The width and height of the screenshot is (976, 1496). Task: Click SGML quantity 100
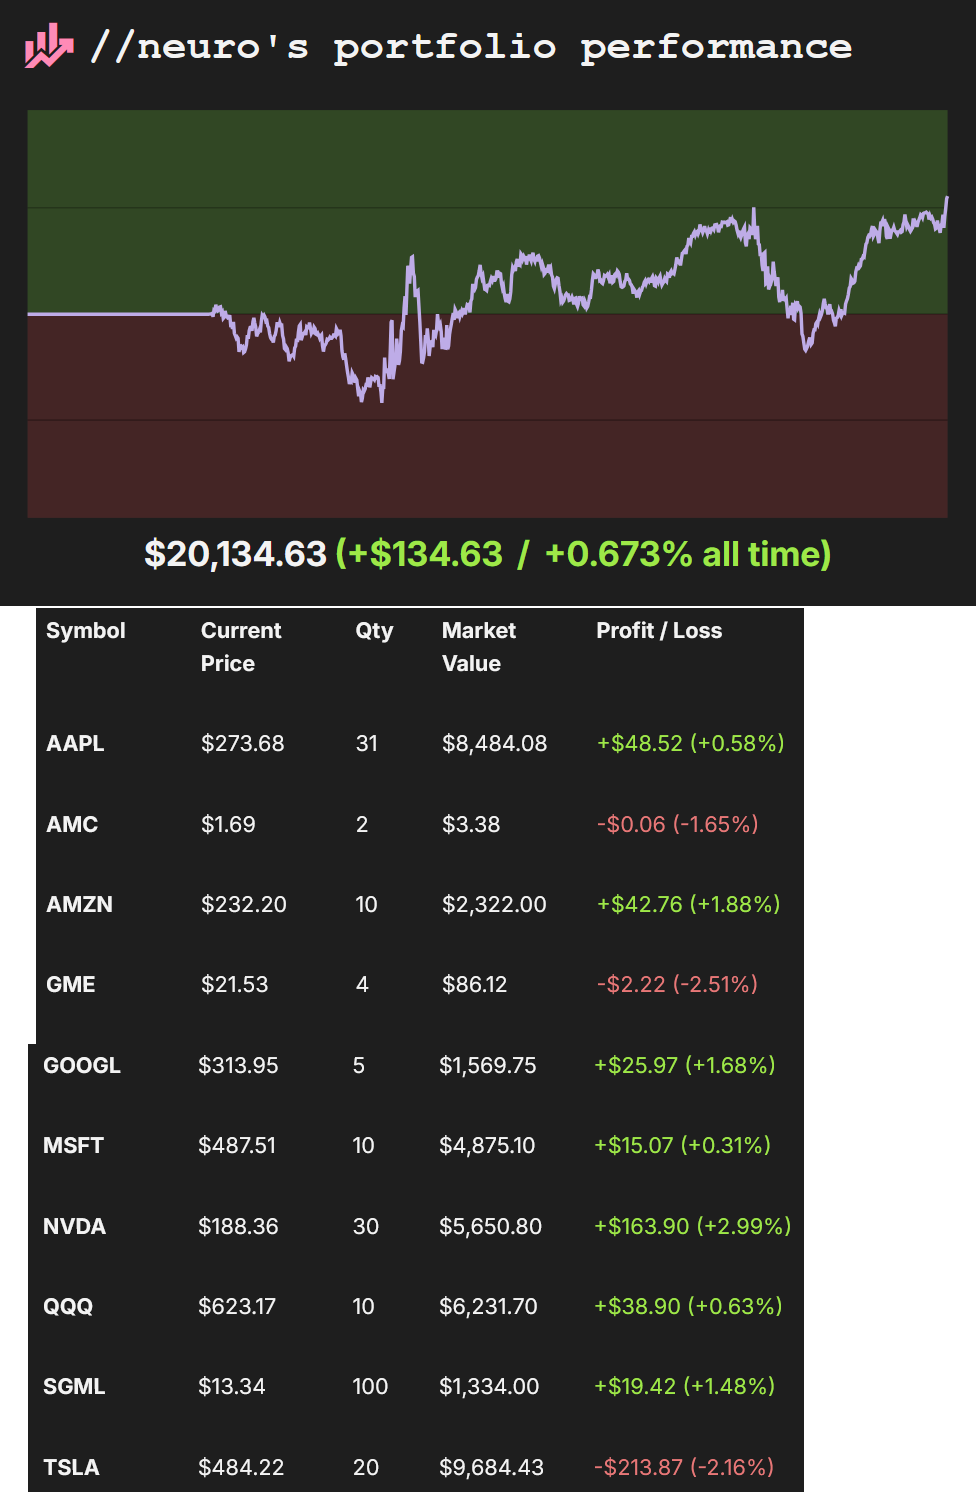coord(370,1387)
